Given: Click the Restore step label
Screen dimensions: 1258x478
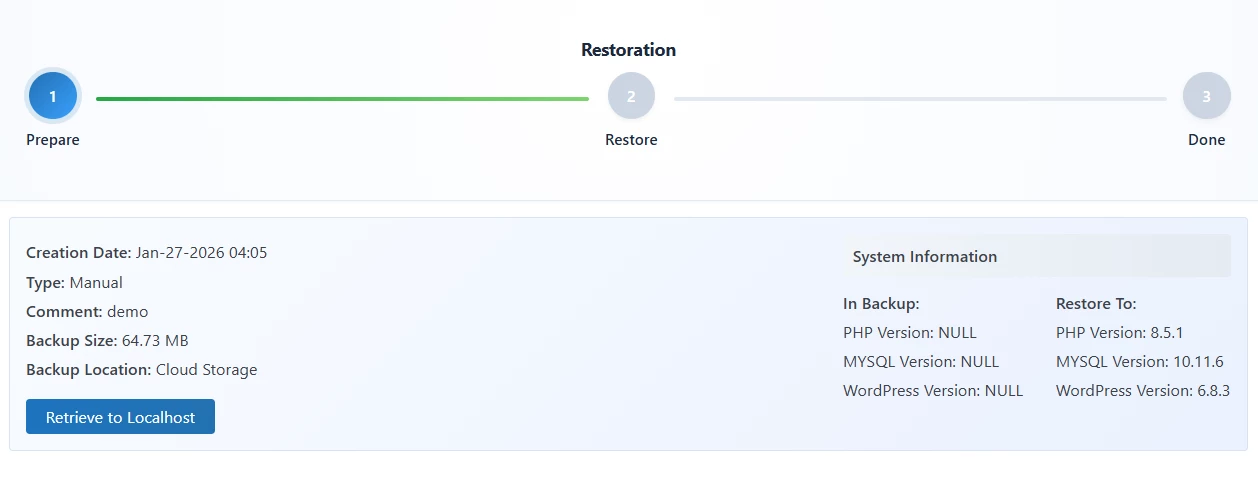Looking at the screenshot, I should (x=631, y=140).
